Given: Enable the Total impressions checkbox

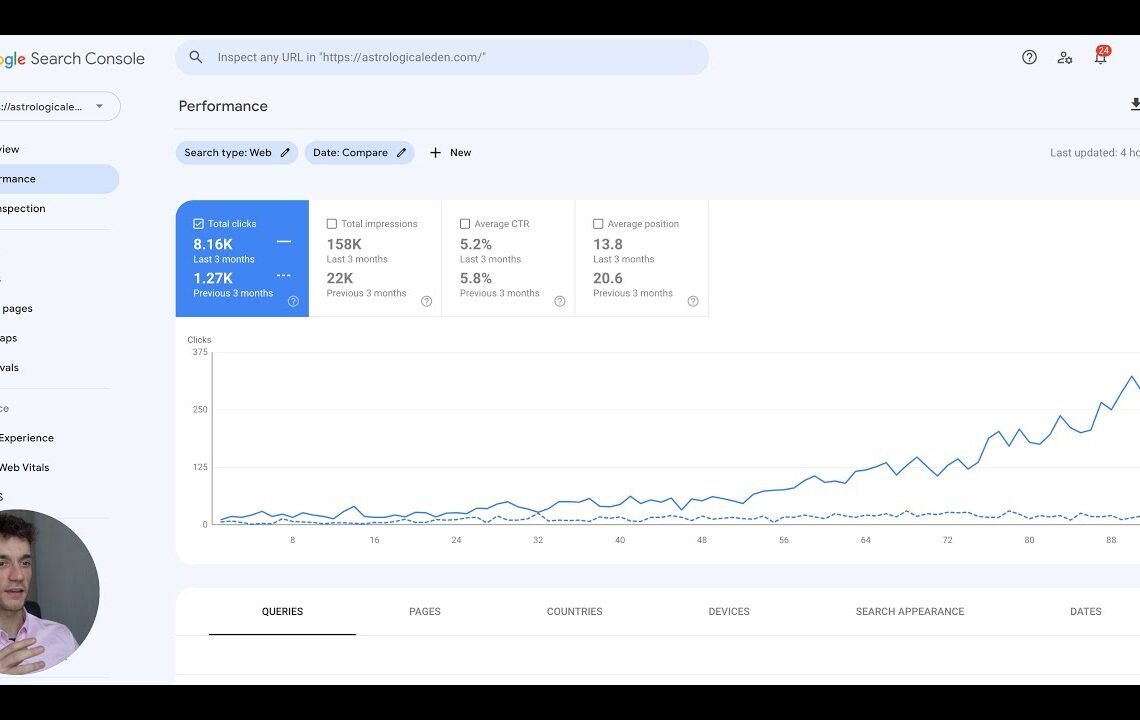Looking at the screenshot, I should tap(332, 224).
